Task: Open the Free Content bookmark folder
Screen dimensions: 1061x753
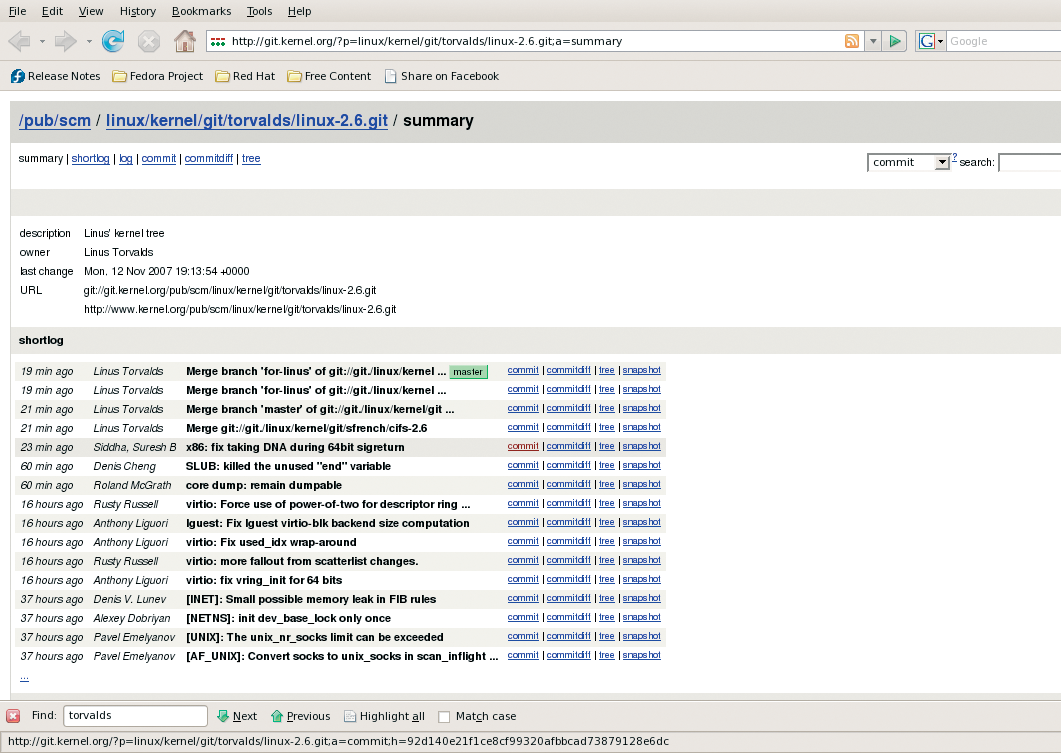Action: pos(329,76)
